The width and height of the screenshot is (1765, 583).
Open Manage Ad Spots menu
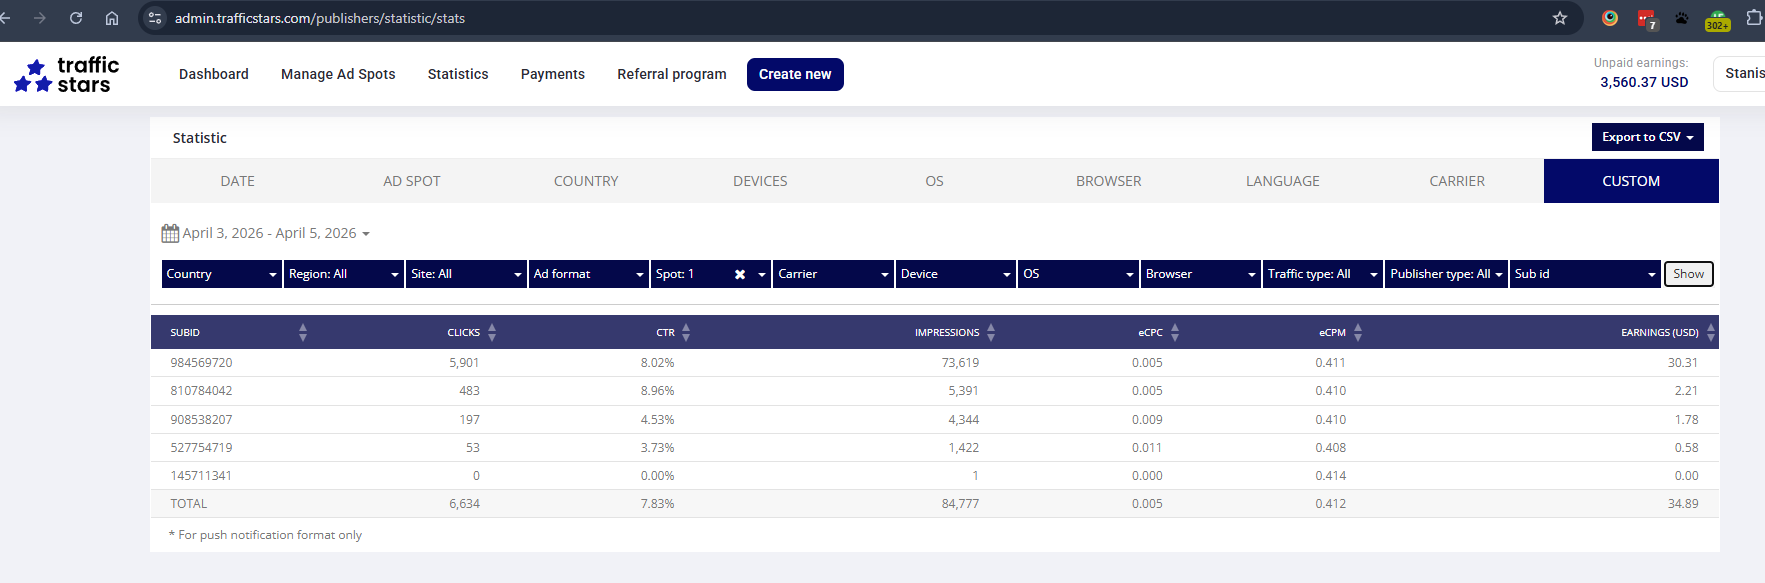pos(338,74)
